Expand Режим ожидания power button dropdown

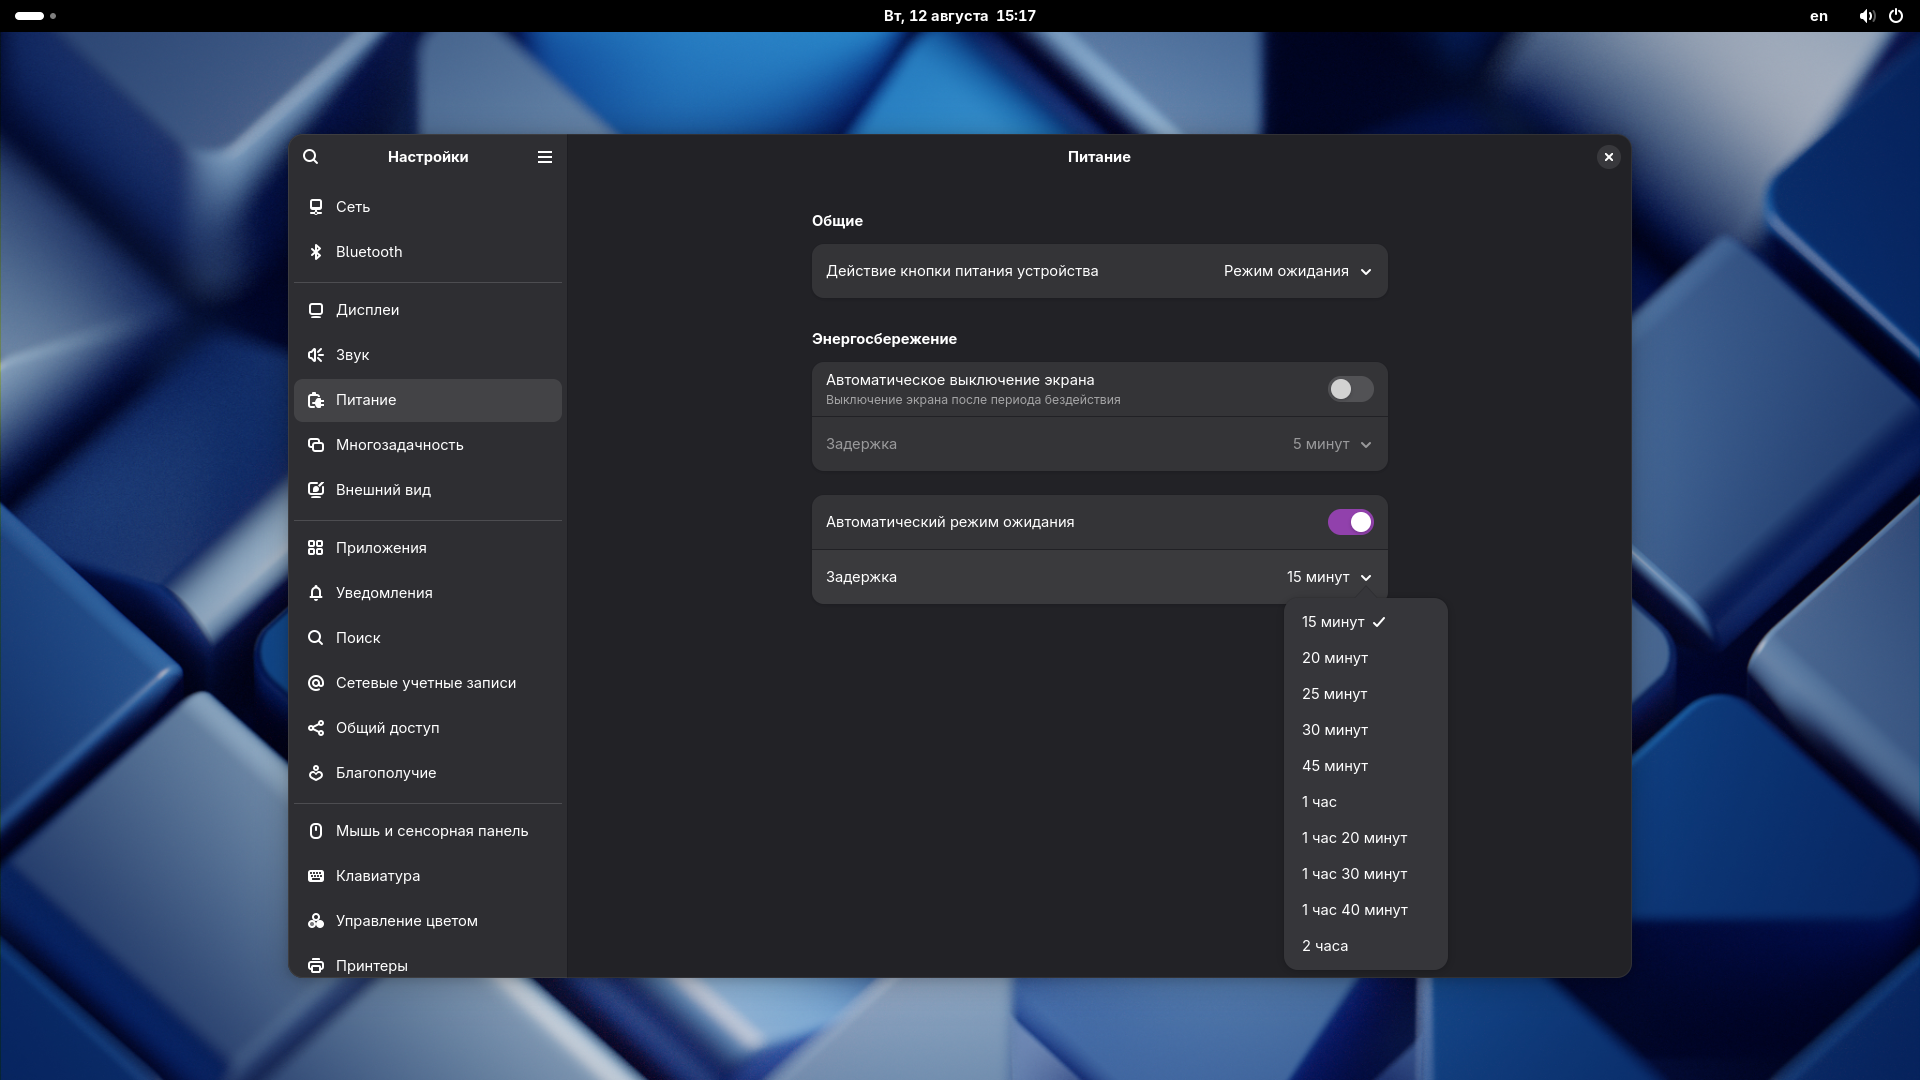coord(1297,271)
